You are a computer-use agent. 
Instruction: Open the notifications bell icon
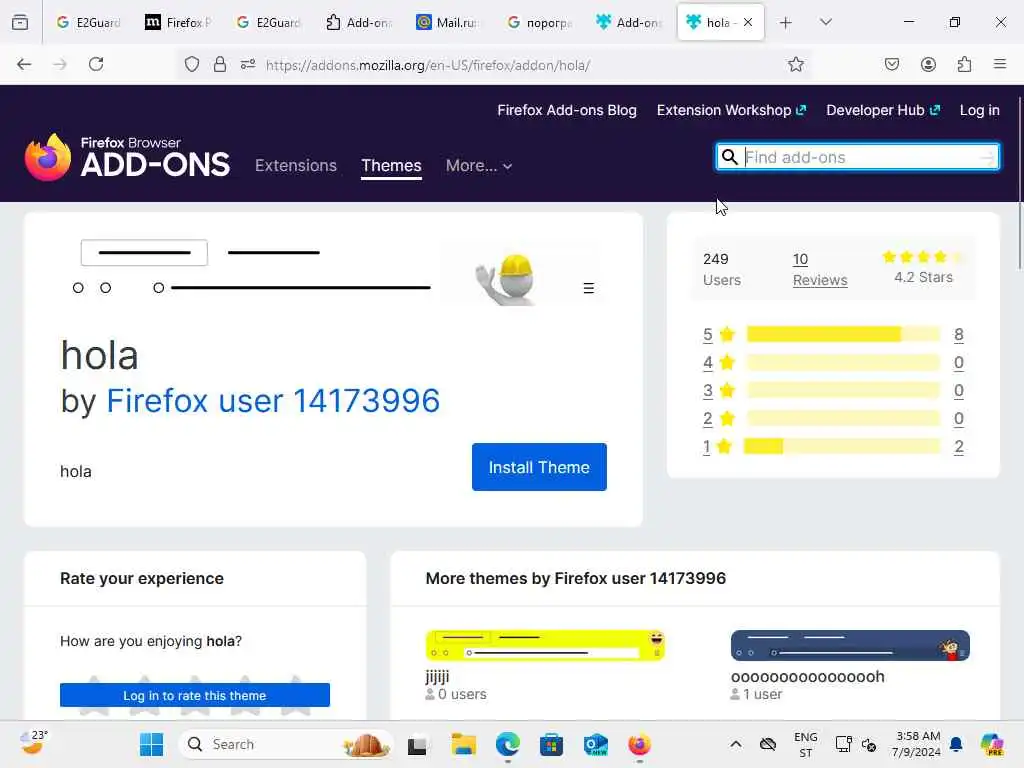point(956,744)
